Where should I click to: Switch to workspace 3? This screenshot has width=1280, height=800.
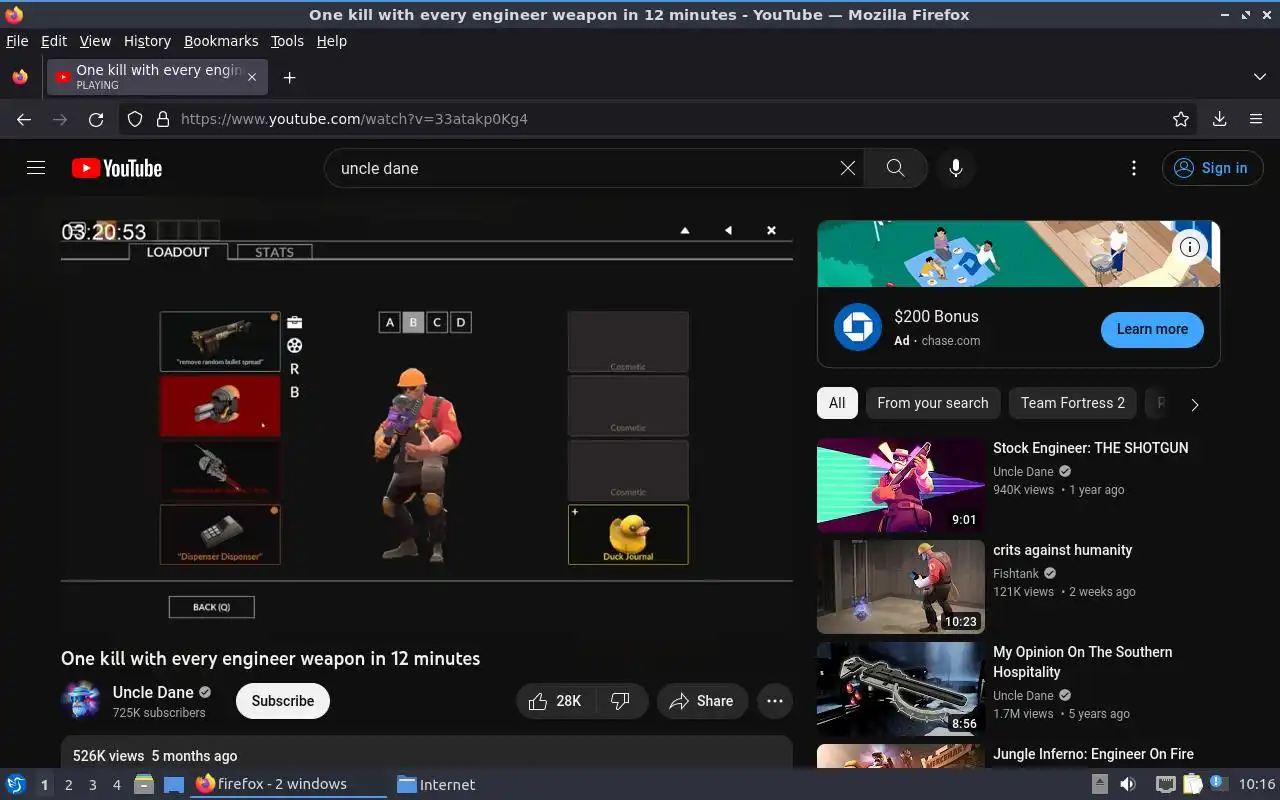92,785
